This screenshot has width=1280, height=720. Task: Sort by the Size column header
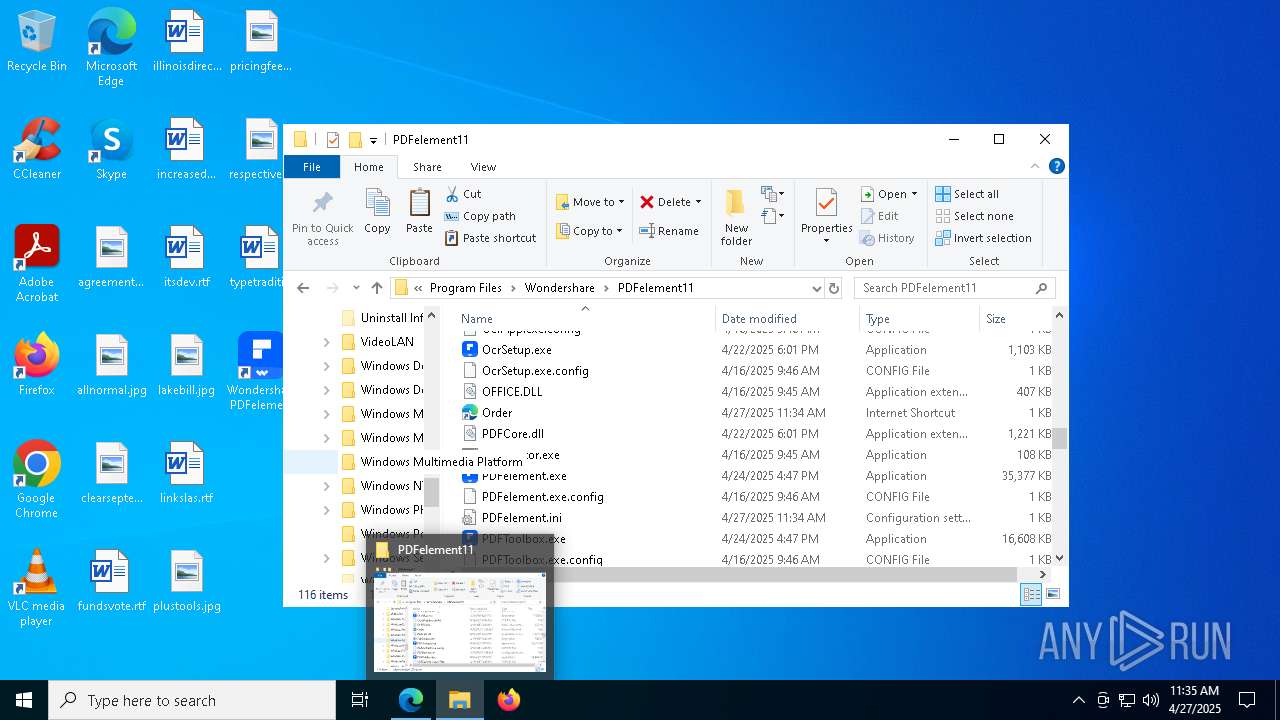click(1014, 319)
